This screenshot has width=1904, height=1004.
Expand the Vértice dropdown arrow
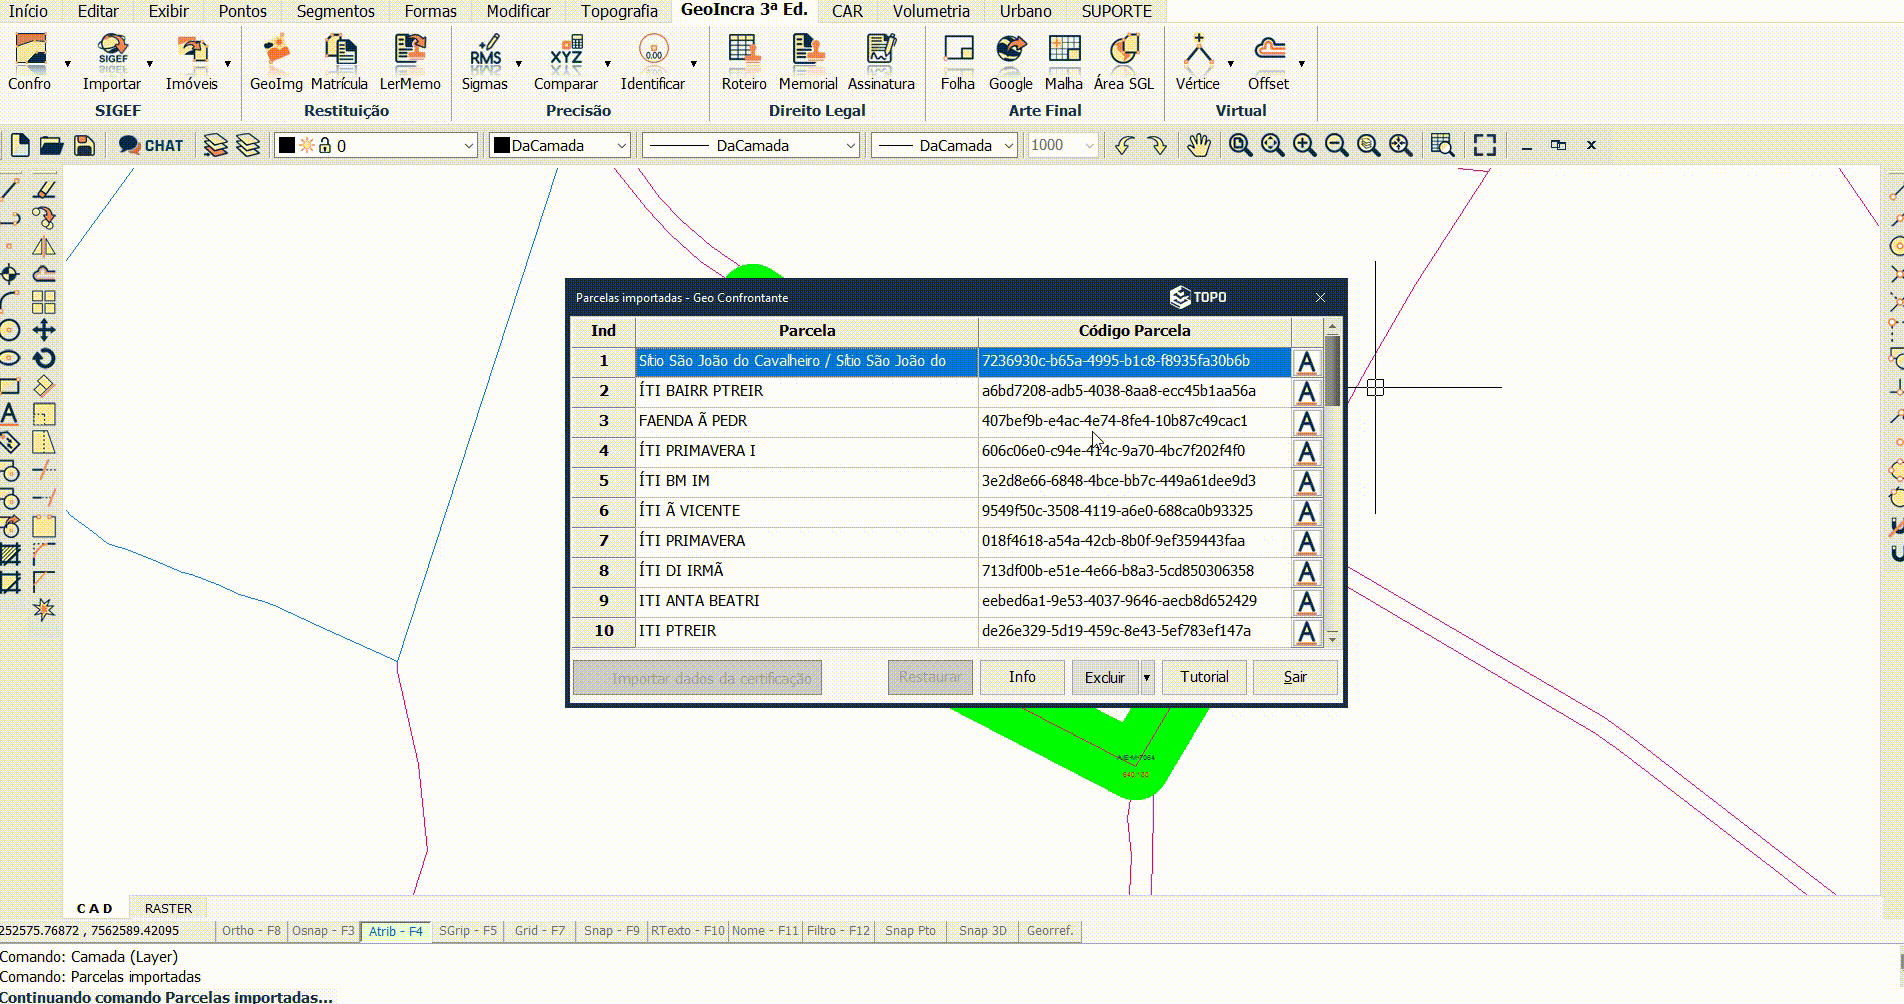click(1230, 63)
